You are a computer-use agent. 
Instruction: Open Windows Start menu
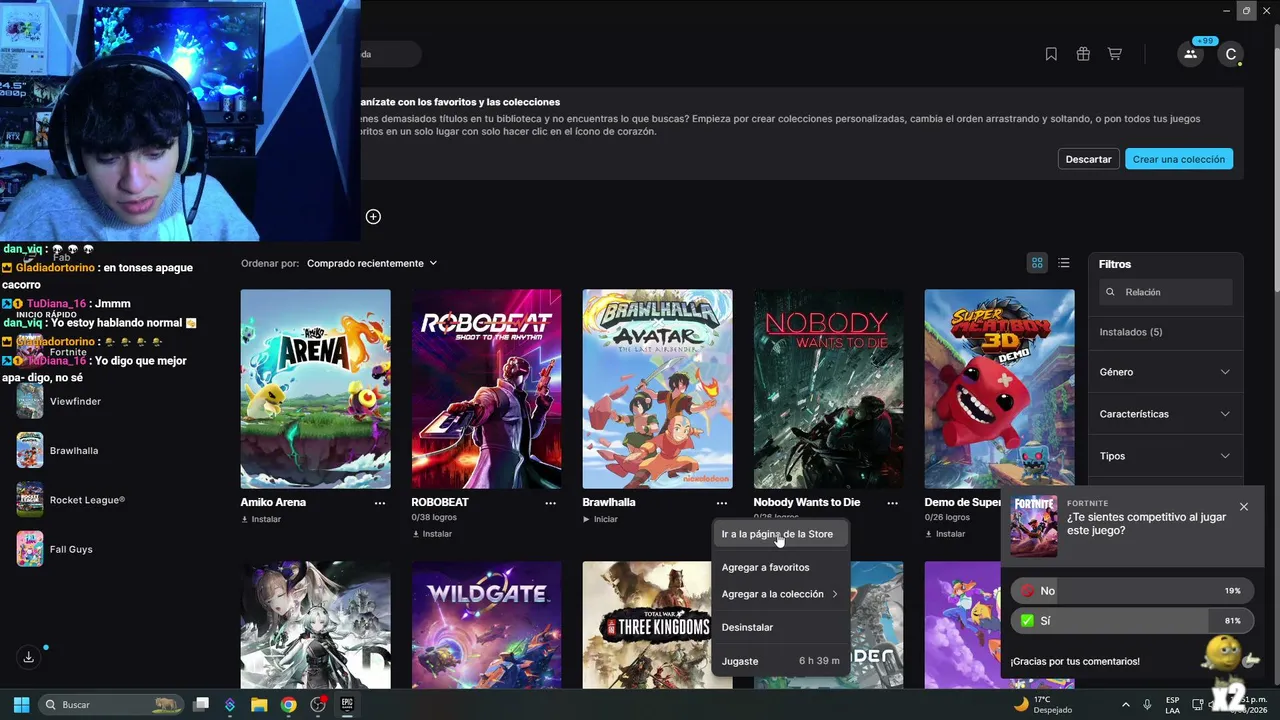pos(21,705)
